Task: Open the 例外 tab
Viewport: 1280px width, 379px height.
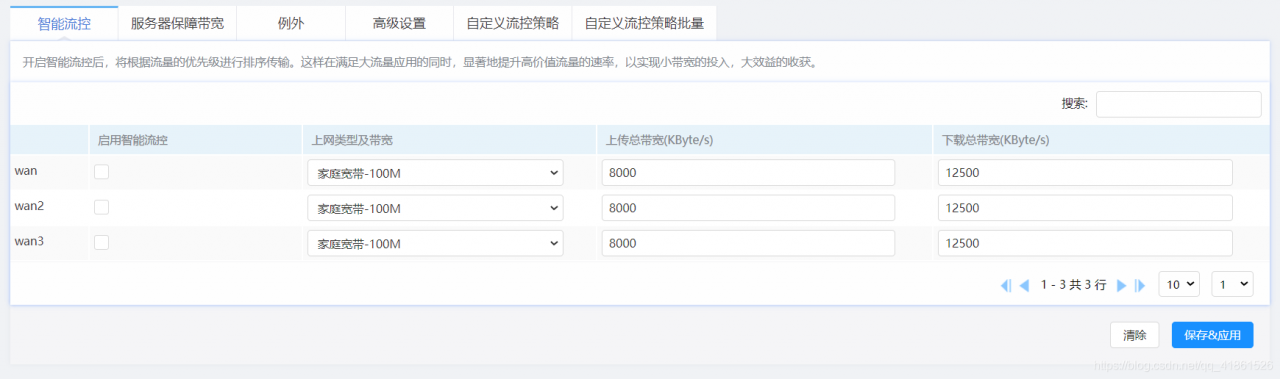Action: pyautogui.click(x=291, y=22)
